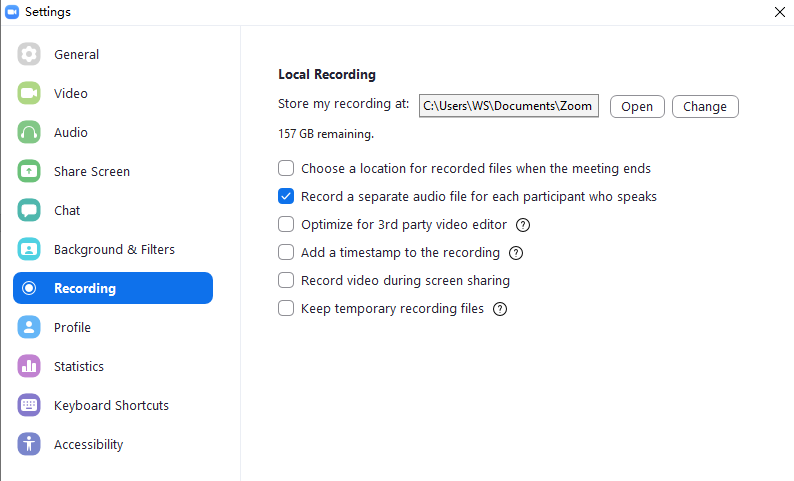
Task: Enable Add a timestamp to the recording
Action: click(x=286, y=252)
